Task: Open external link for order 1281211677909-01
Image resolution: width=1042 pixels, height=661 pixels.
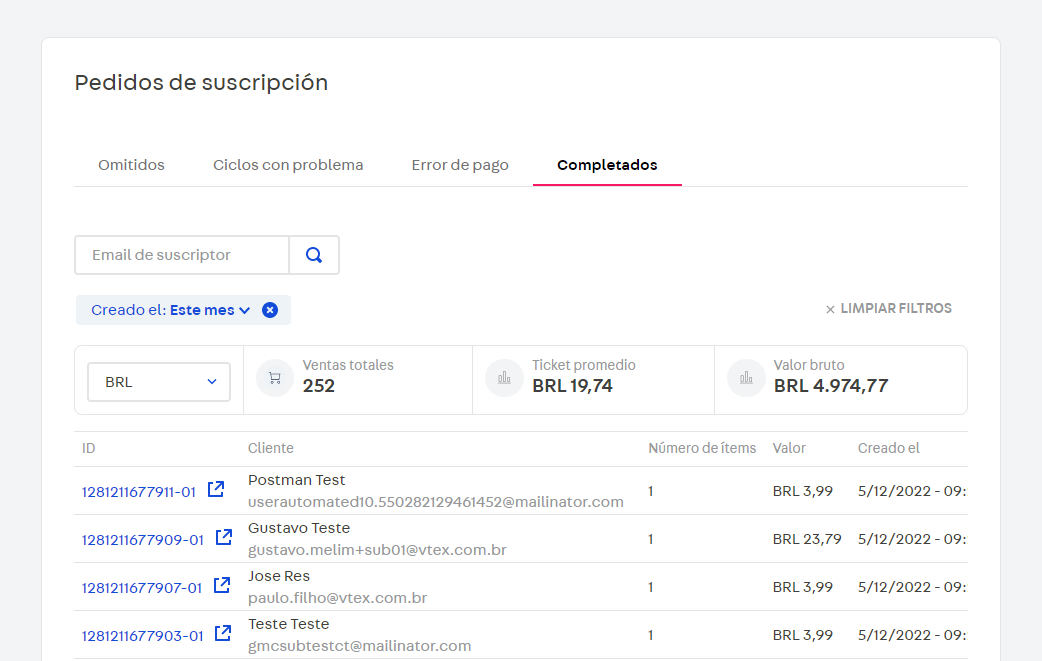Action: (x=222, y=537)
